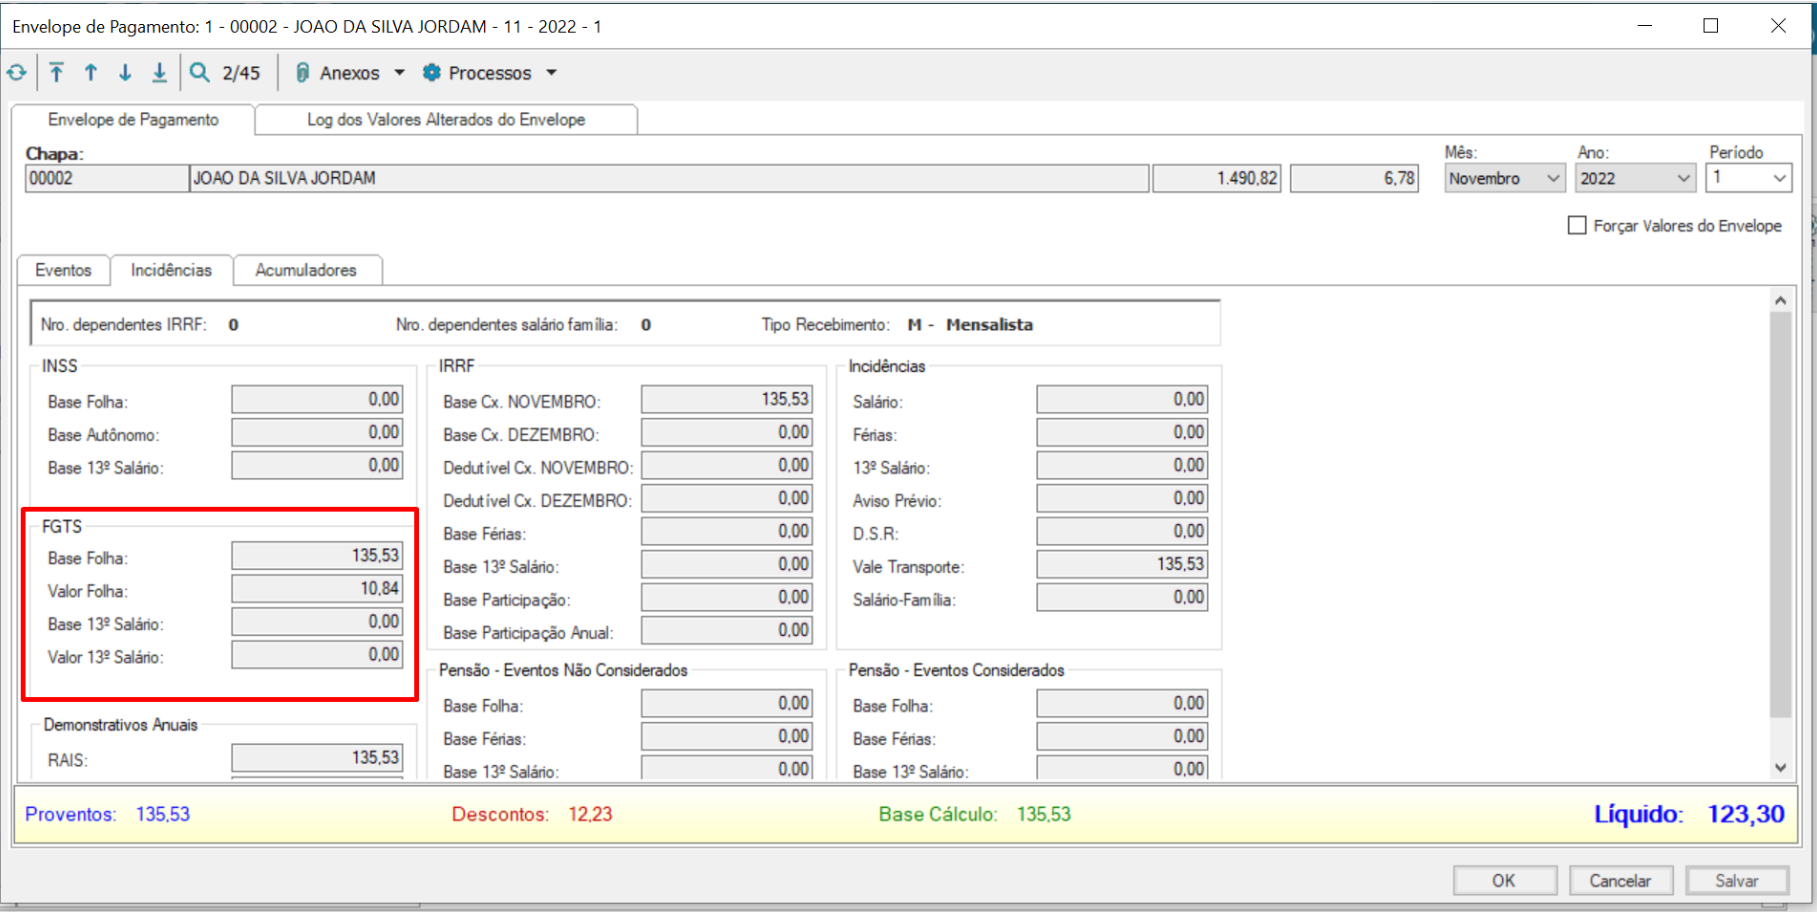Click the Descontos 12,23 value

tap(590, 815)
